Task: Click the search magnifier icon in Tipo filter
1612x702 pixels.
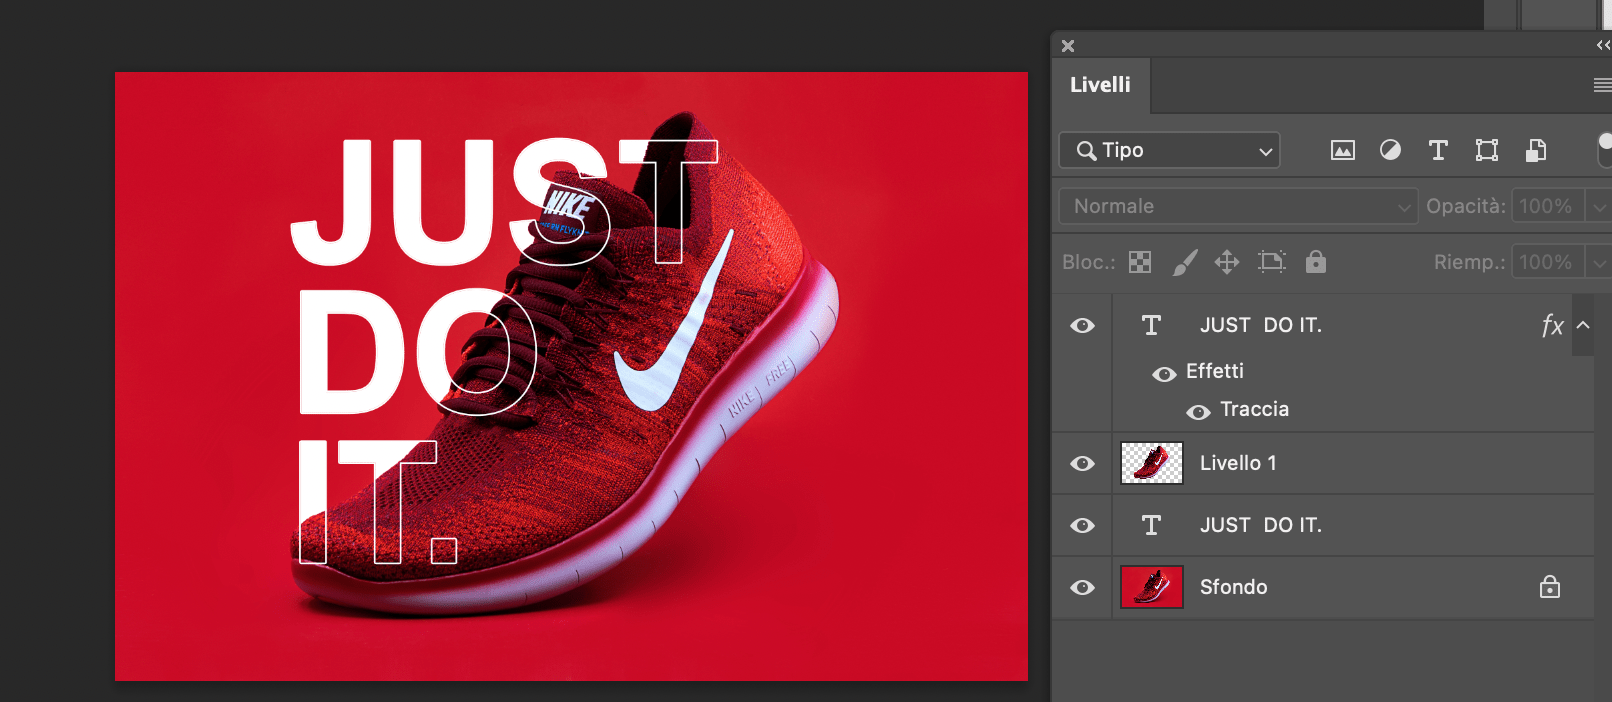Action: click(x=1087, y=150)
